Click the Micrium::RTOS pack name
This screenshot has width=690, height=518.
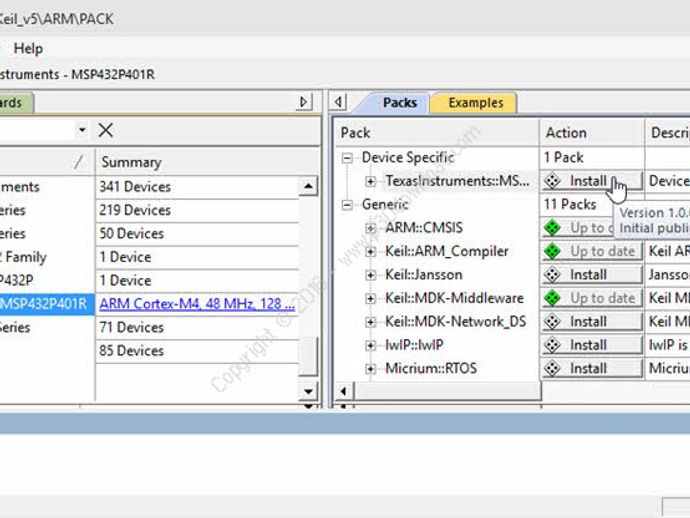(431, 368)
